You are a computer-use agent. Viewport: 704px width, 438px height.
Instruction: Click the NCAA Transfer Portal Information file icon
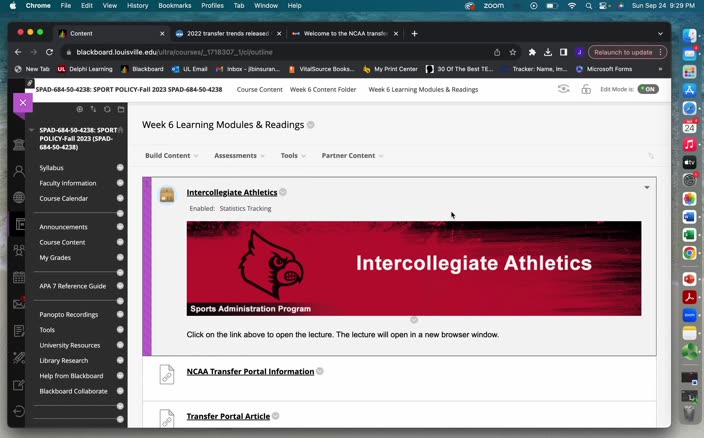(167, 373)
